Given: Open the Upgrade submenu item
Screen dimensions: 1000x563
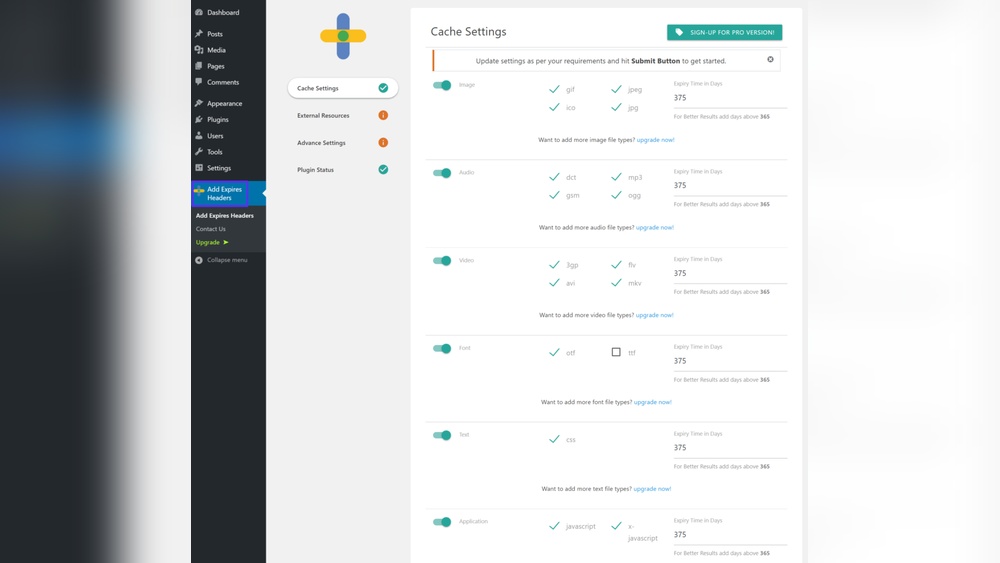Looking at the screenshot, I should (212, 242).
